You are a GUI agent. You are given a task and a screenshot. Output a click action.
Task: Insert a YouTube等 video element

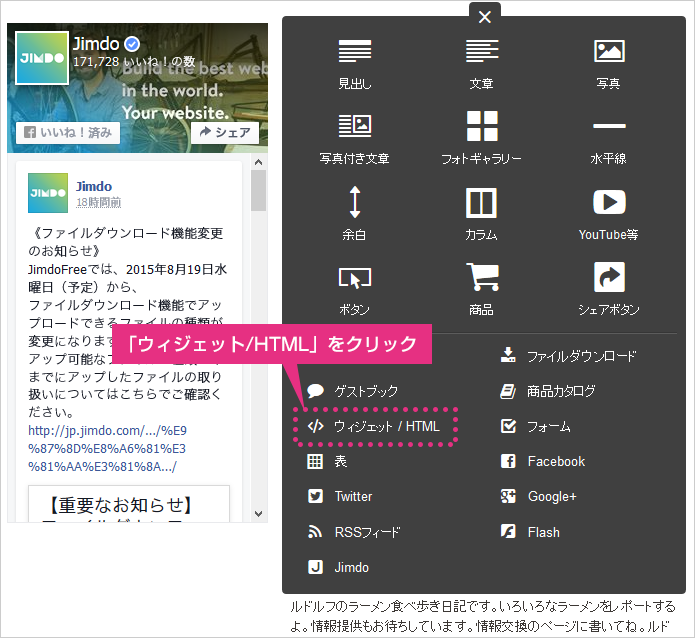click(608, 203)
